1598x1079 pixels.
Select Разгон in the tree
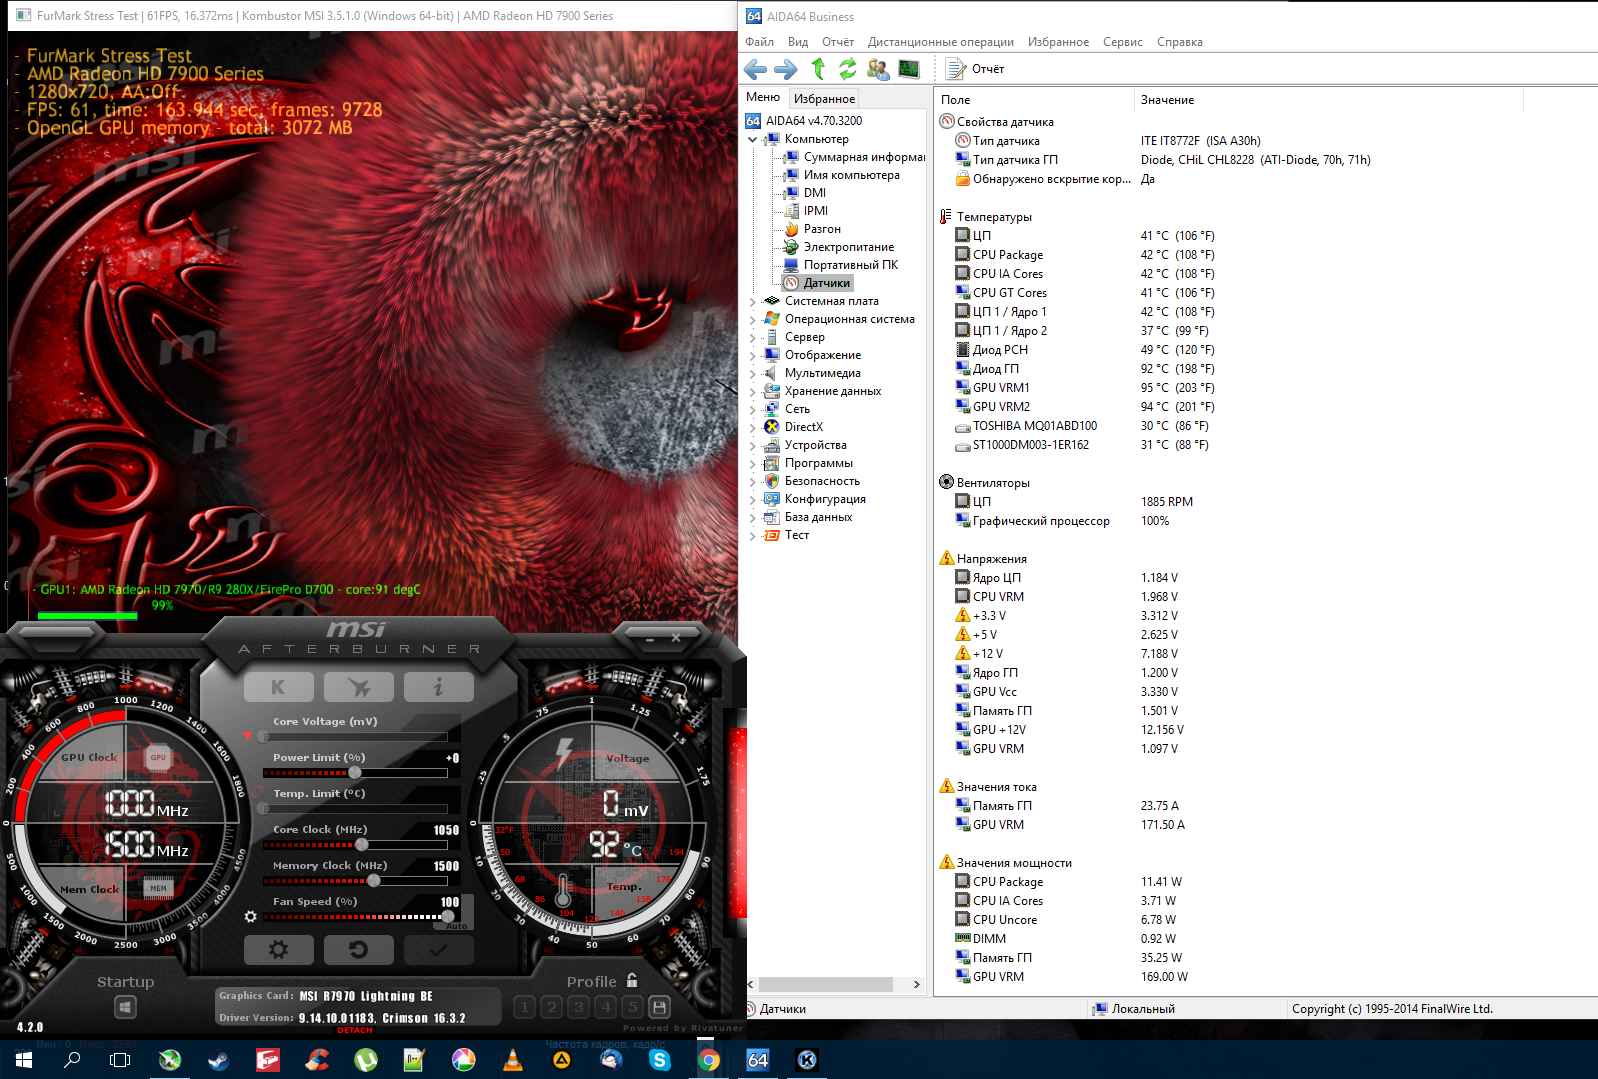[813, 229]
